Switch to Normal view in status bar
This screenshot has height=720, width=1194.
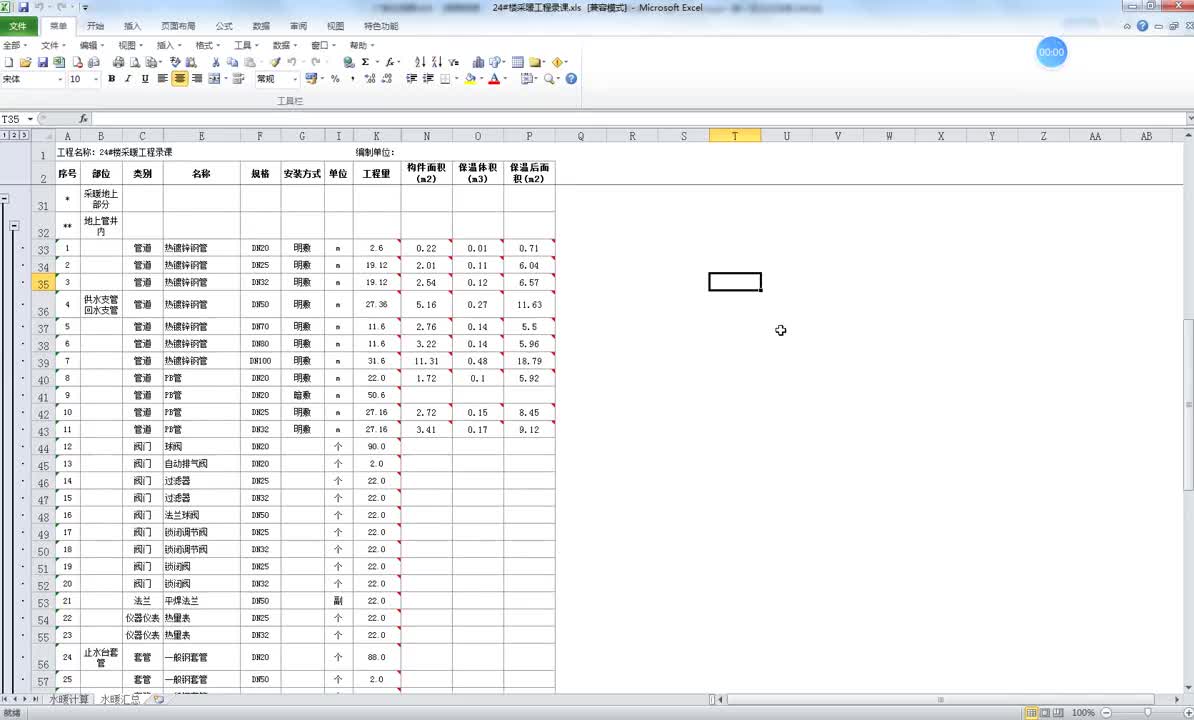[x=1031, y=713]
